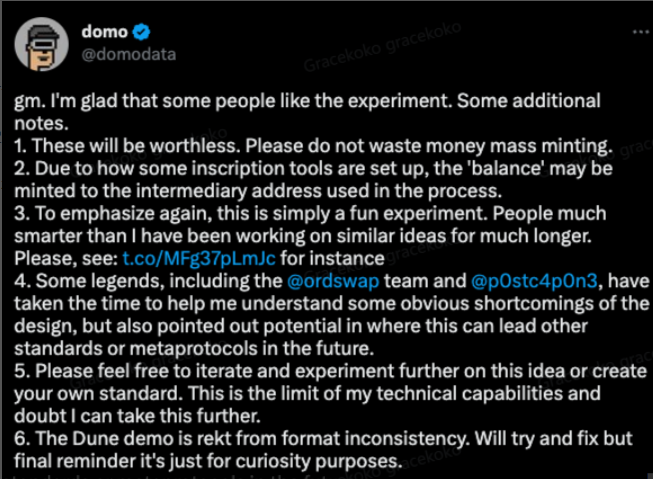The image size is (653, 479).
Task: Follow the t.co/MFg37pLmJc link
Action: [199, 259]
